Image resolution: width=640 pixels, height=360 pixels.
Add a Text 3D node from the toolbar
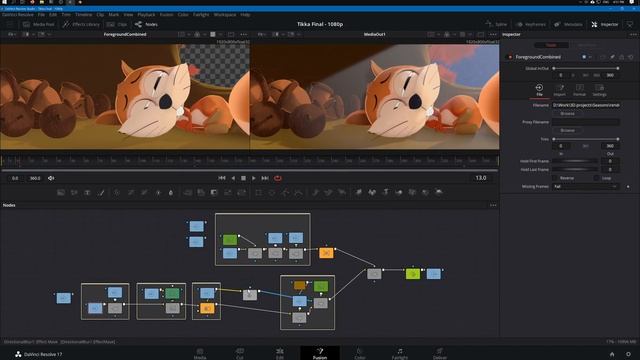pos(385,192)
